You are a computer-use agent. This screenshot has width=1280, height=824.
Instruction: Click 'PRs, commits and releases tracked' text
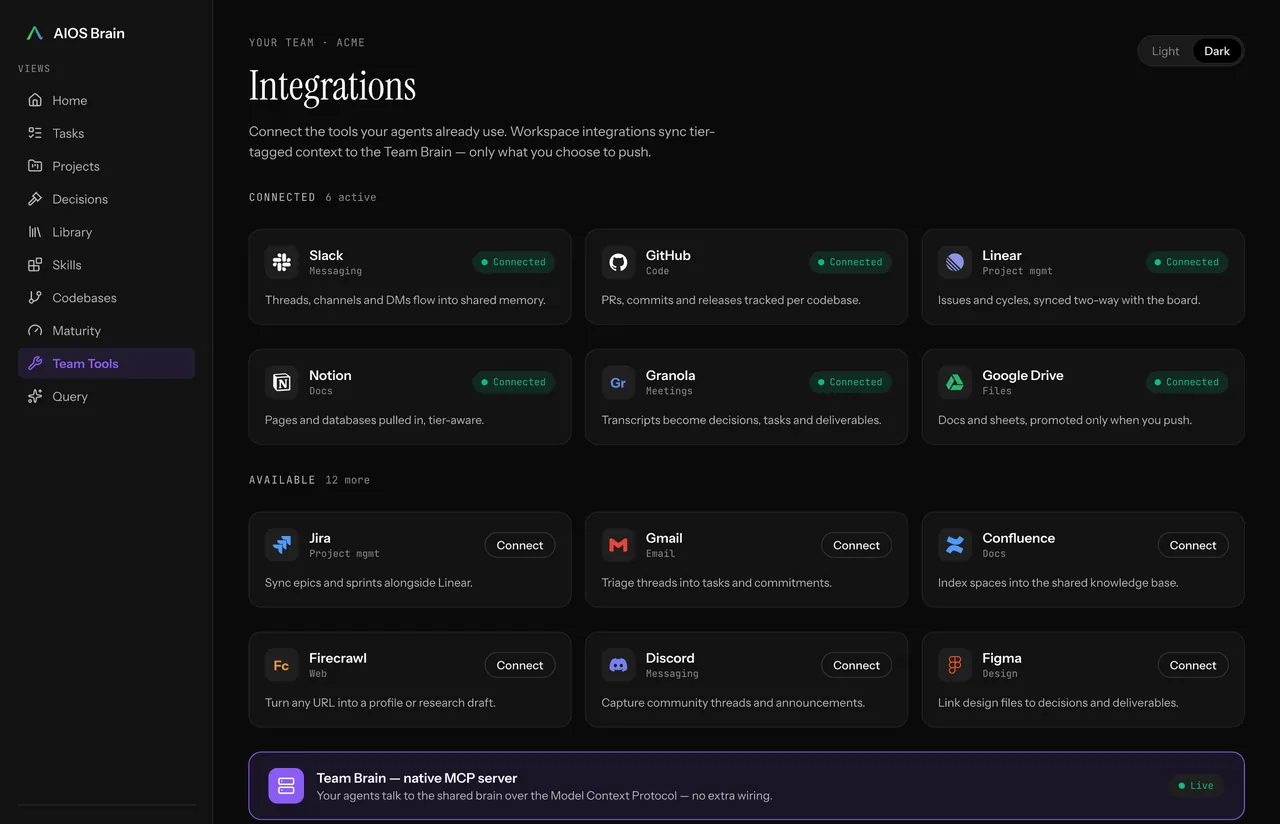click(731, 300)
